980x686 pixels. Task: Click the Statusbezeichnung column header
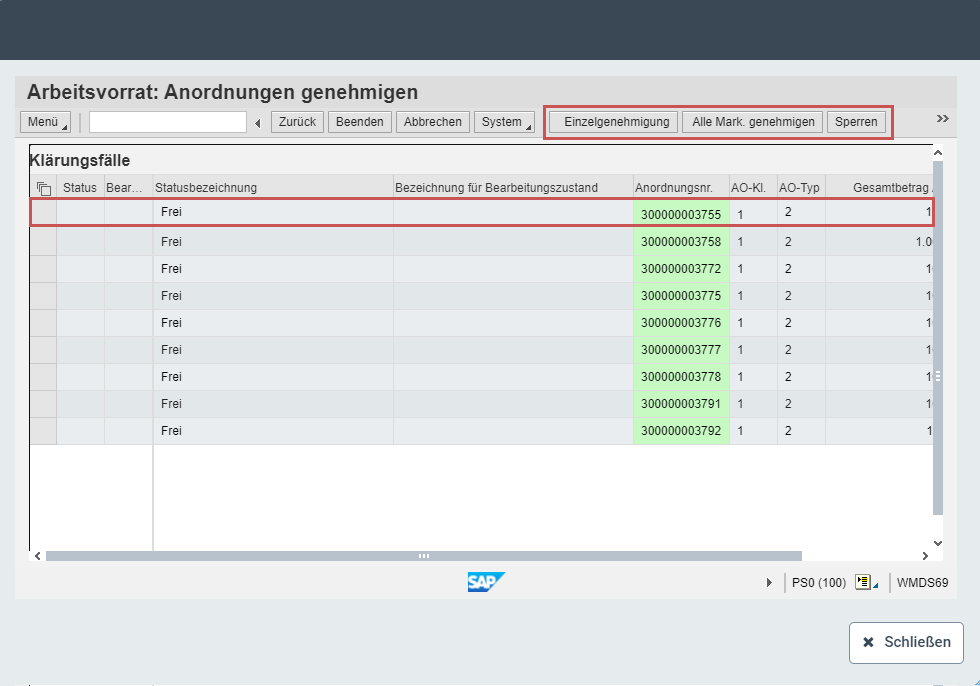(x=270, y=186)
